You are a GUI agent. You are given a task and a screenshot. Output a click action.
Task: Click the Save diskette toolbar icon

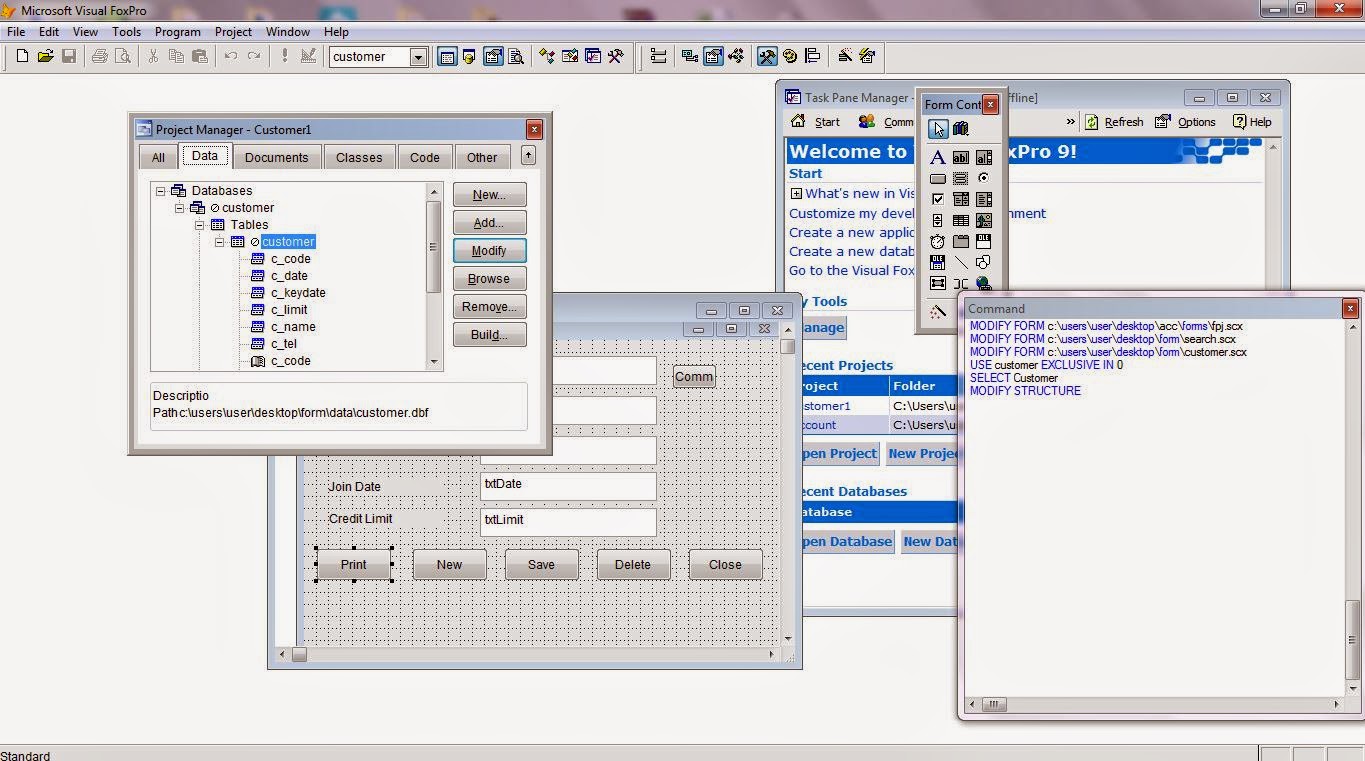coord(69,57)
